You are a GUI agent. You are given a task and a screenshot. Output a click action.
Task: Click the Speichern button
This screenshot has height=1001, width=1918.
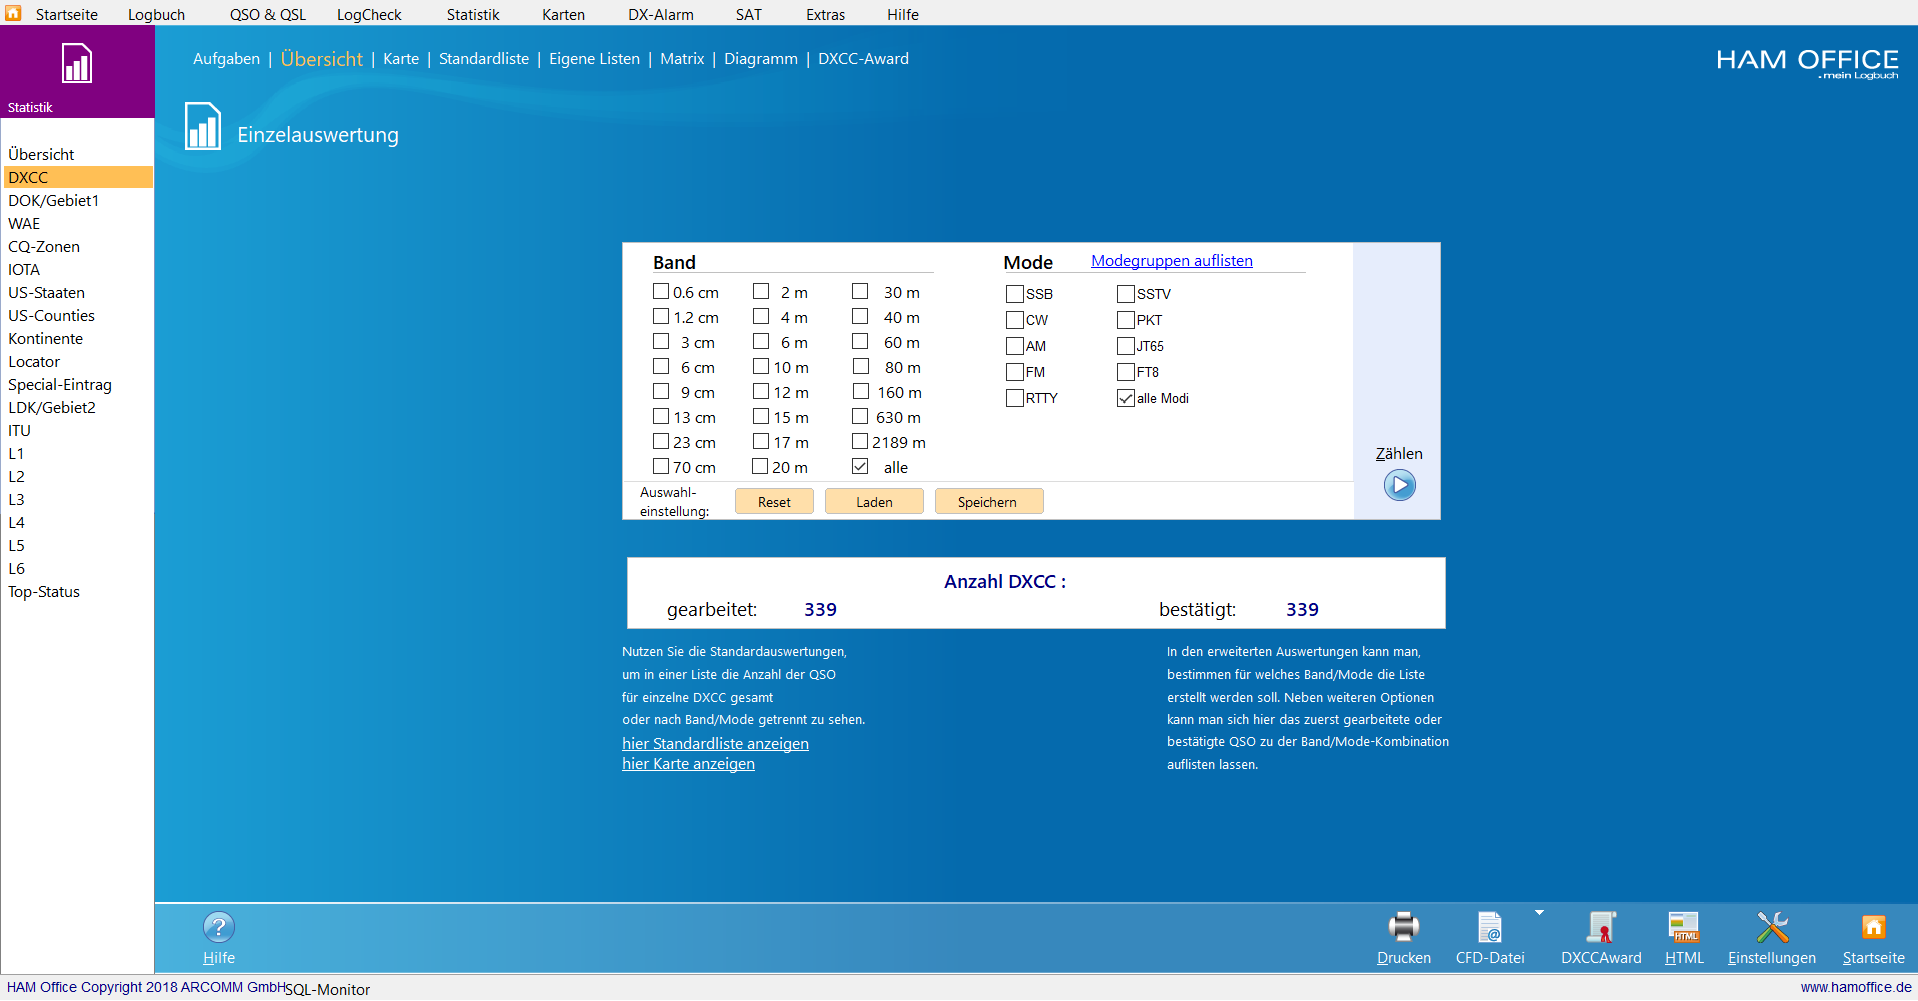(988, 502)
